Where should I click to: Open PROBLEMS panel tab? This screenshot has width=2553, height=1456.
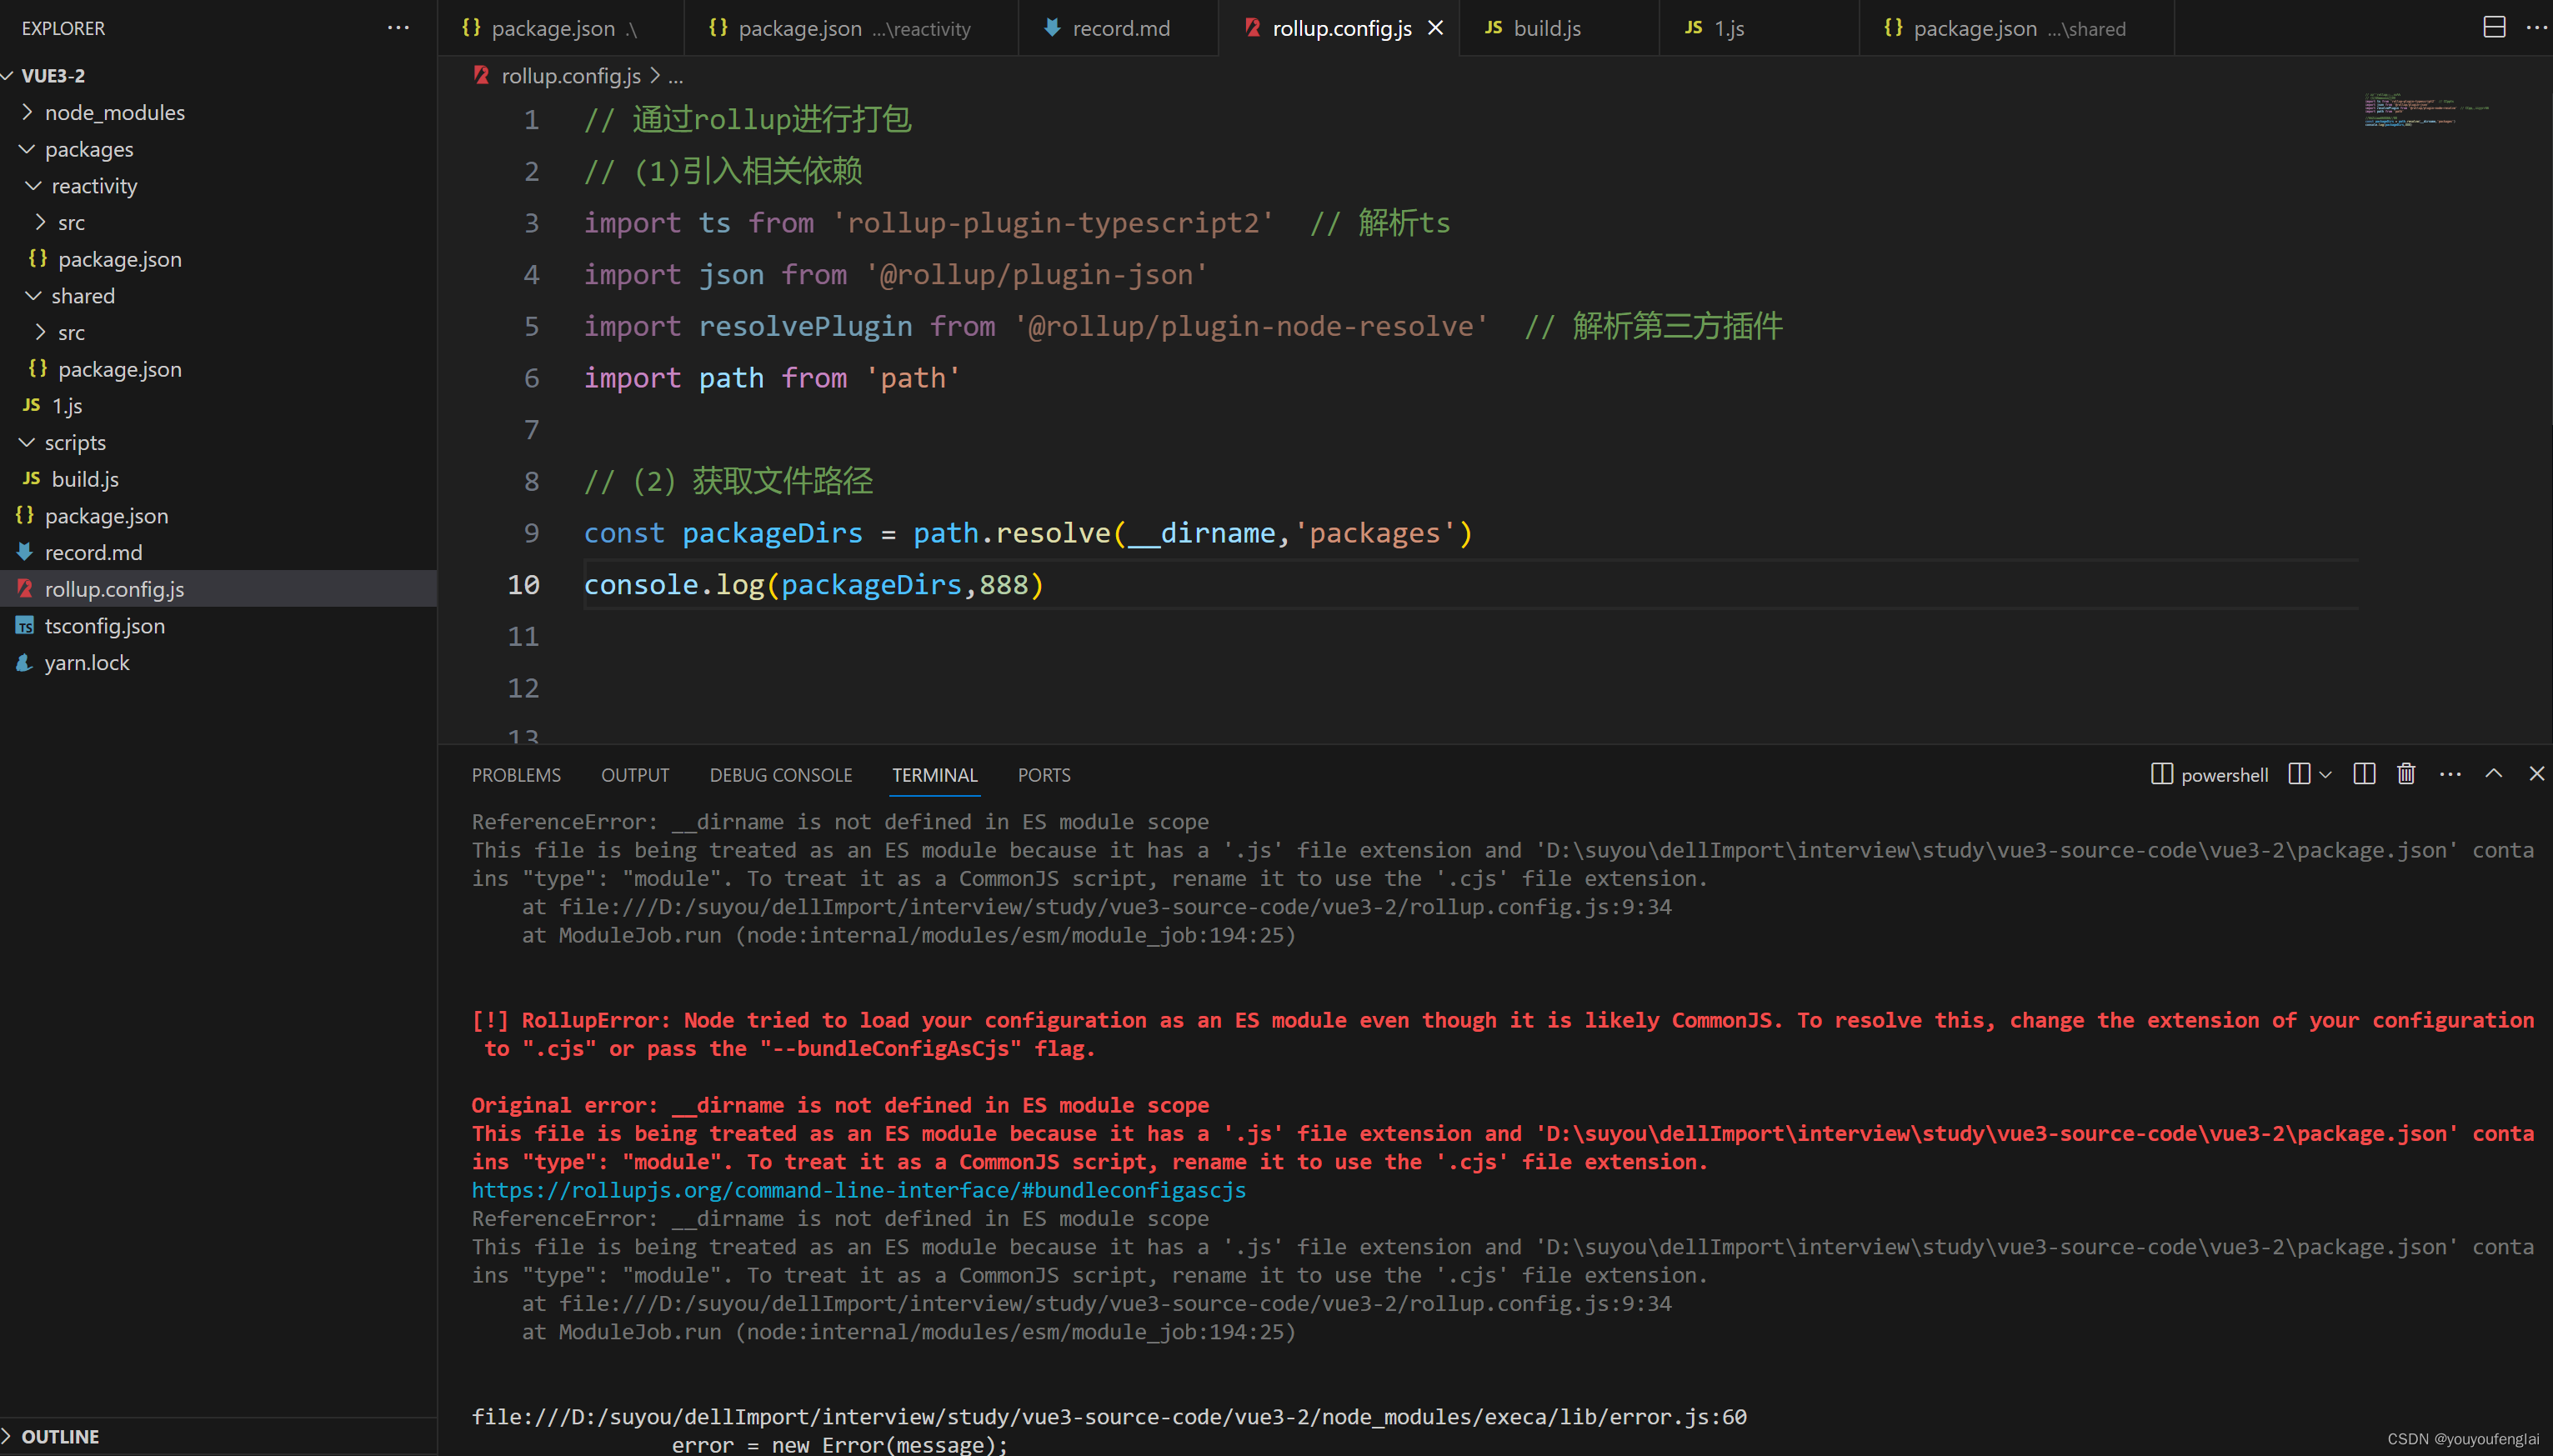coord(516,775)
